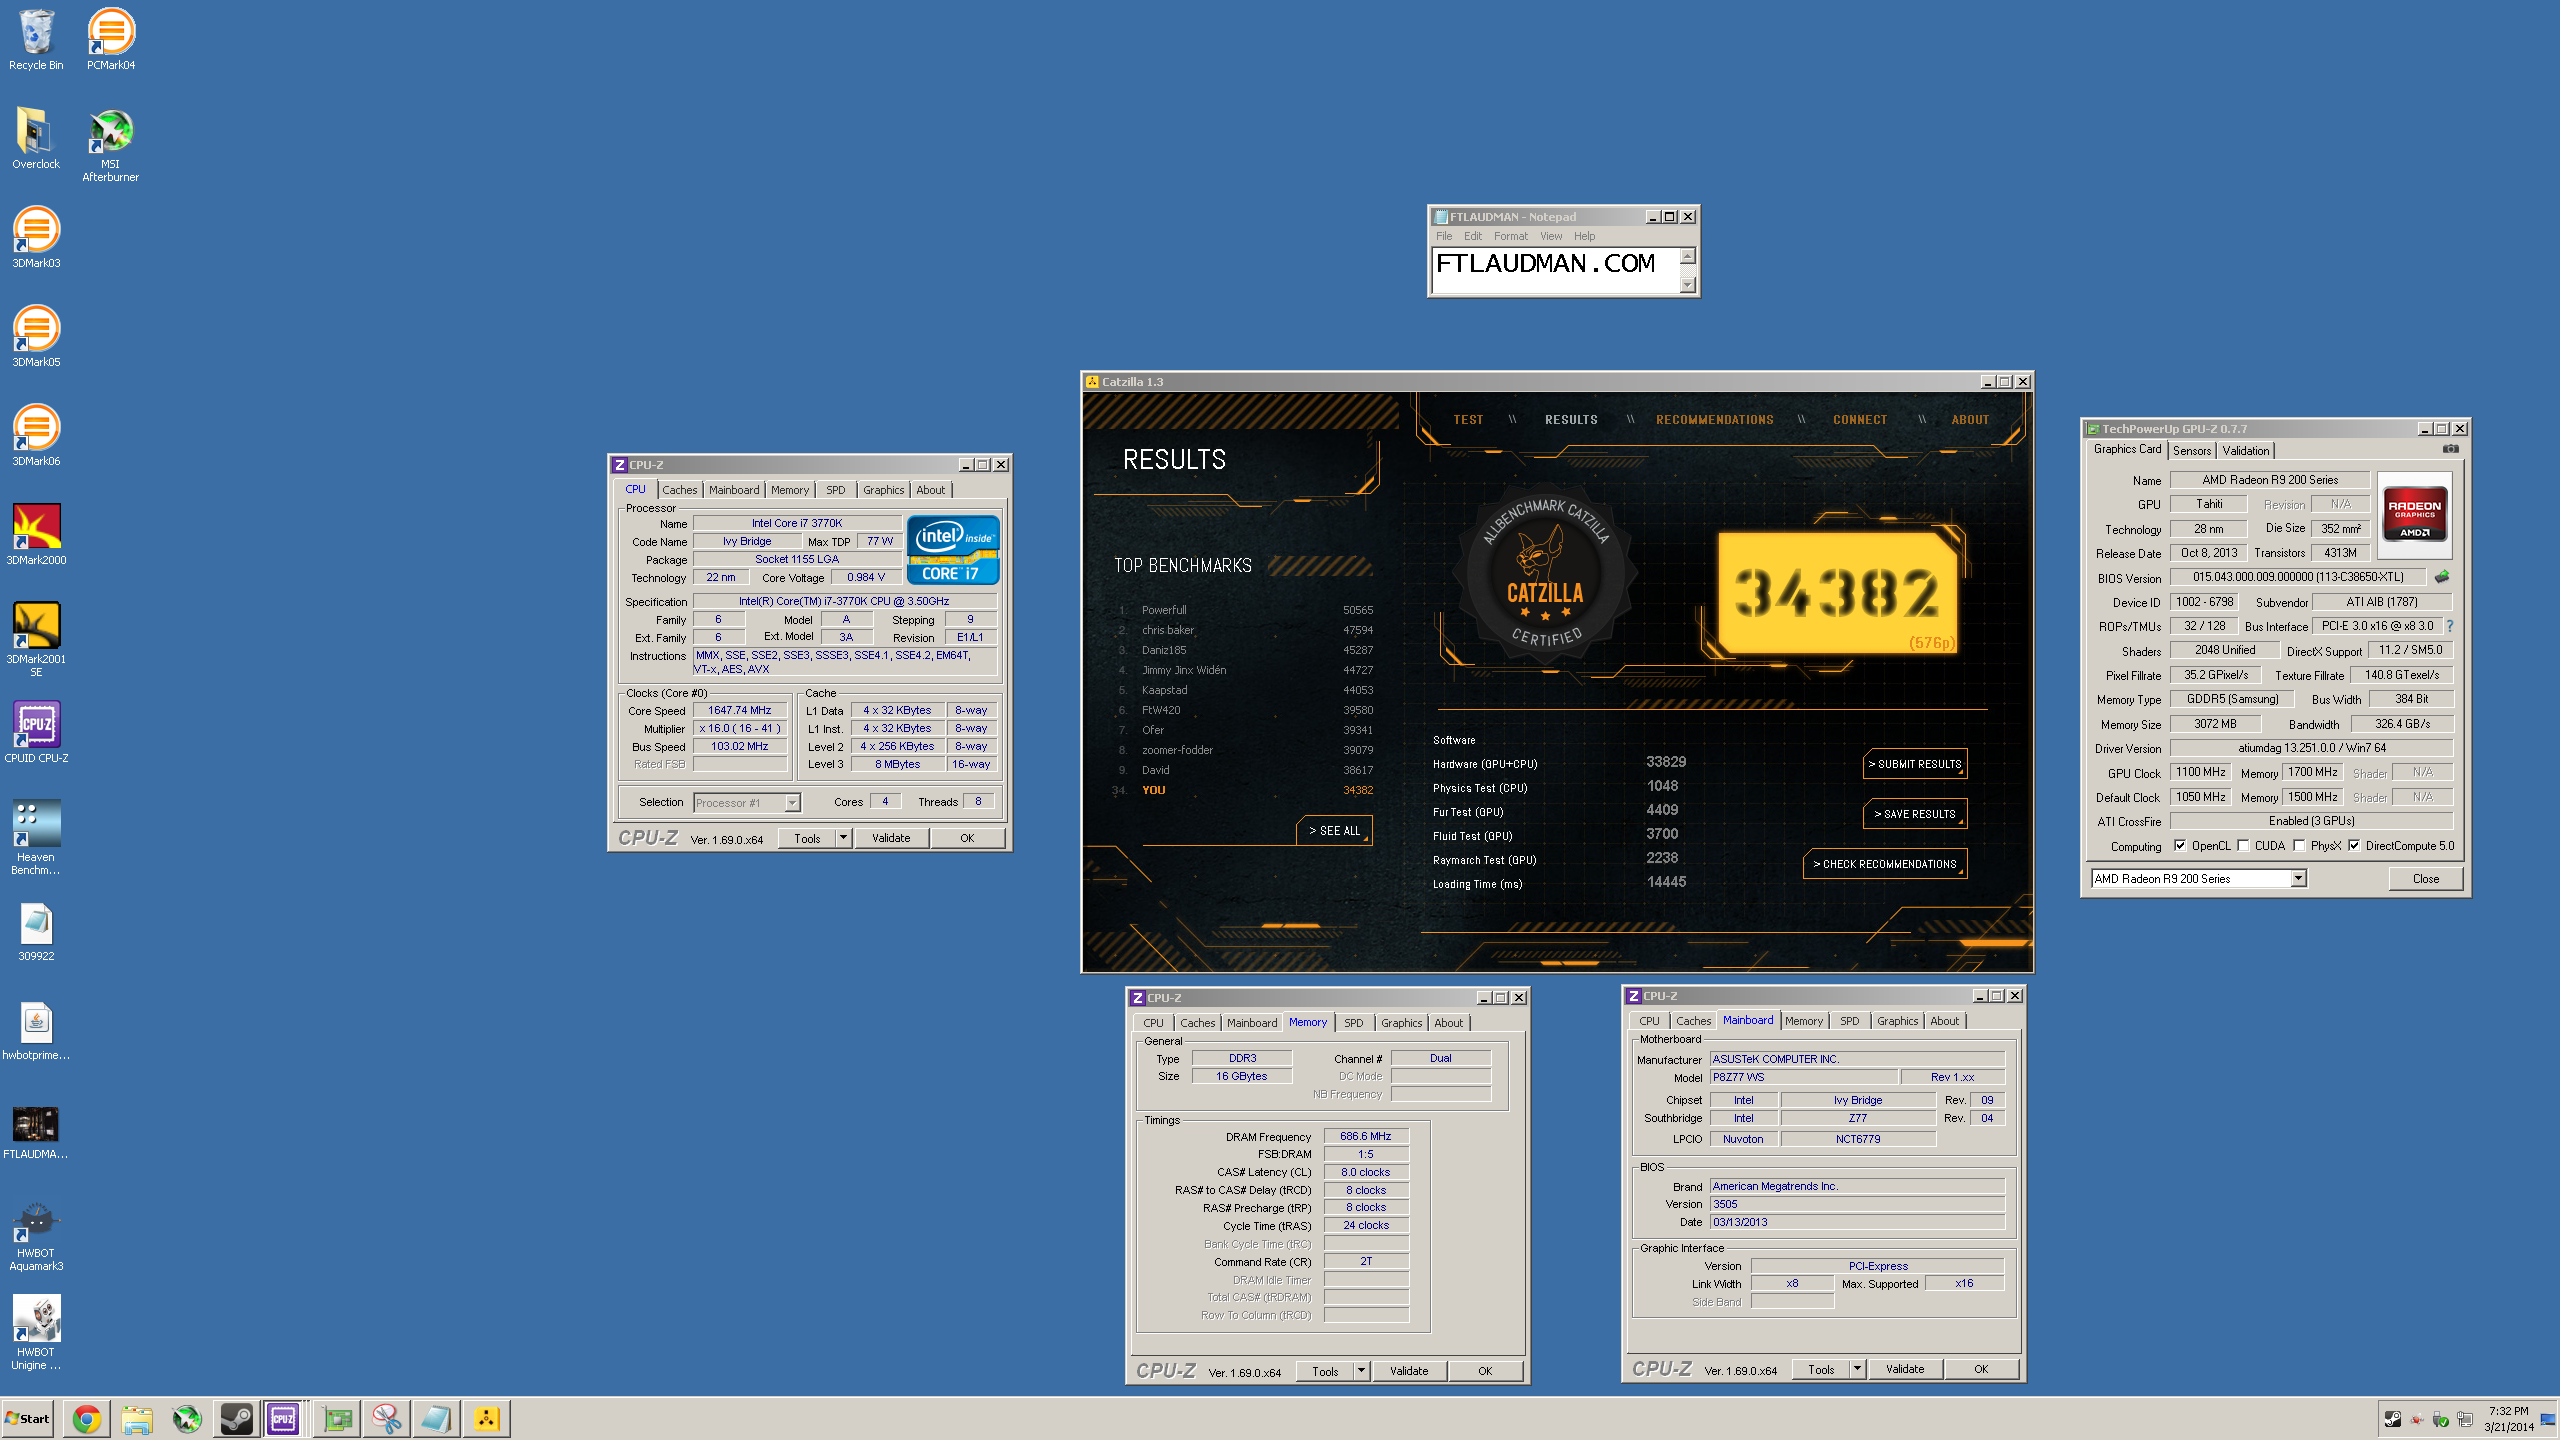This screenshot has width=2560, height=1440.
Task: Open the Format menu in Notepad
Action: [1510, 236]
